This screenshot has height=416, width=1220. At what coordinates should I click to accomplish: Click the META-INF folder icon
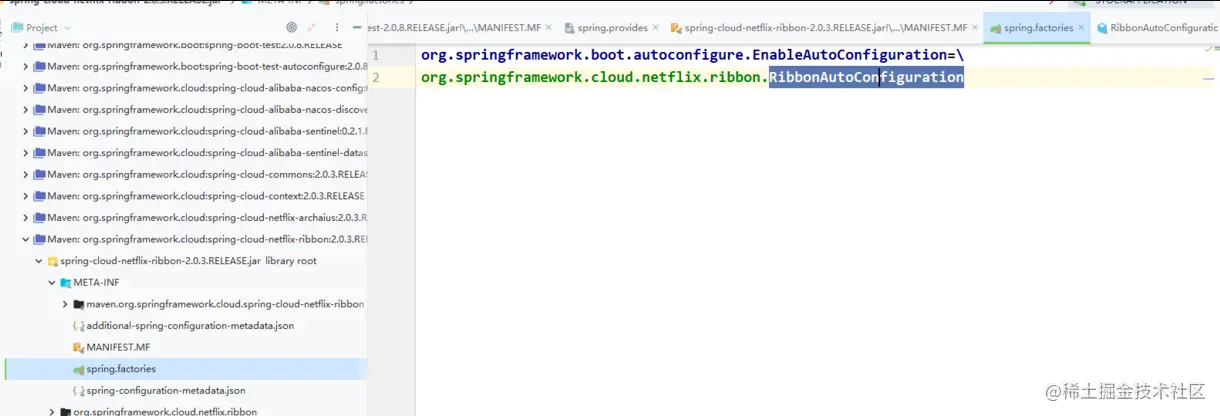pos(65,282)
